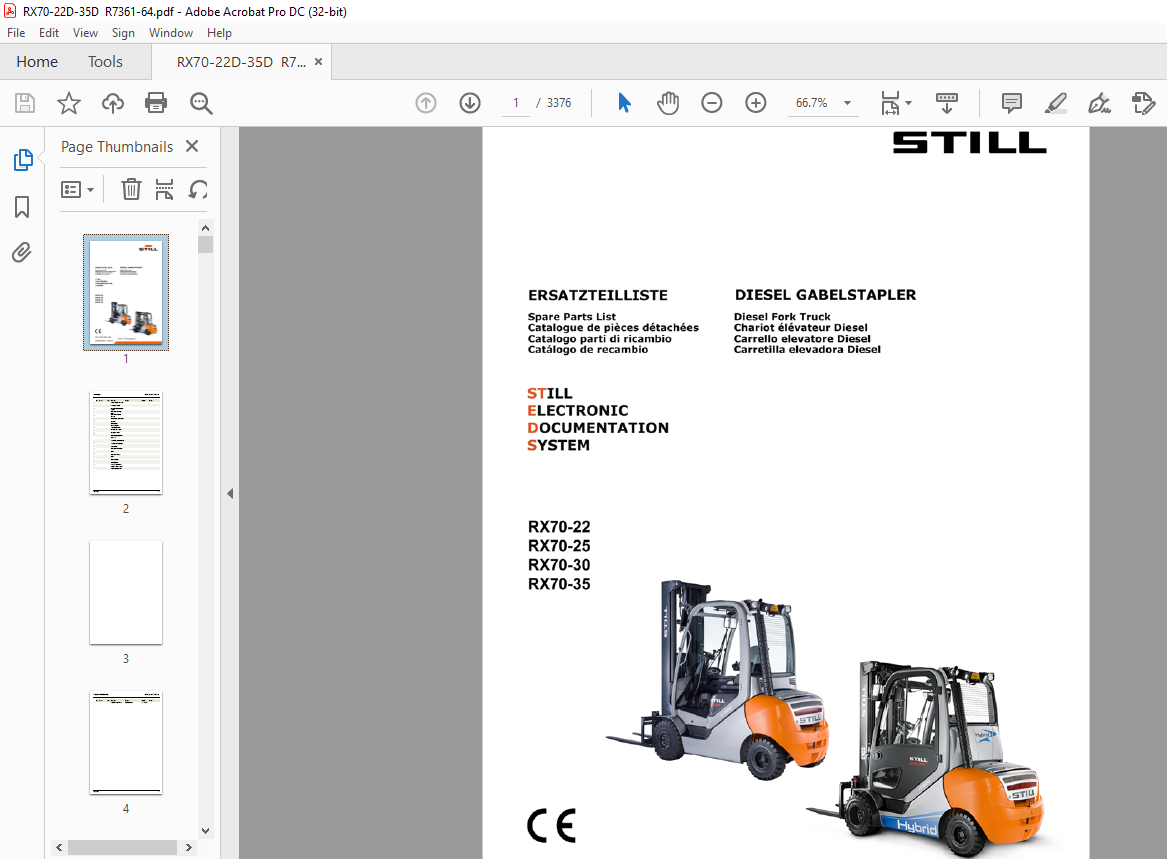
Task: Collapse the navigation pane arrow
Action: [230, 494]
